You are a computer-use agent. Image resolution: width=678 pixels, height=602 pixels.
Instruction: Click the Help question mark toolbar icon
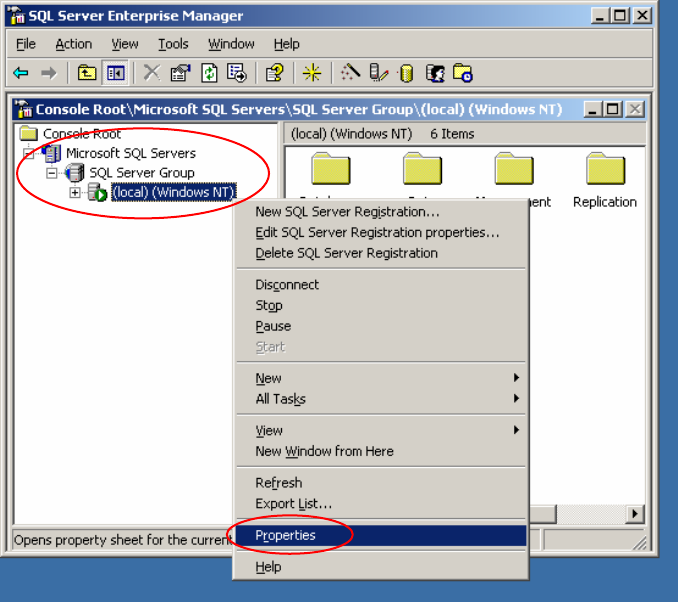pyautogui.click(x=275, y=73)
